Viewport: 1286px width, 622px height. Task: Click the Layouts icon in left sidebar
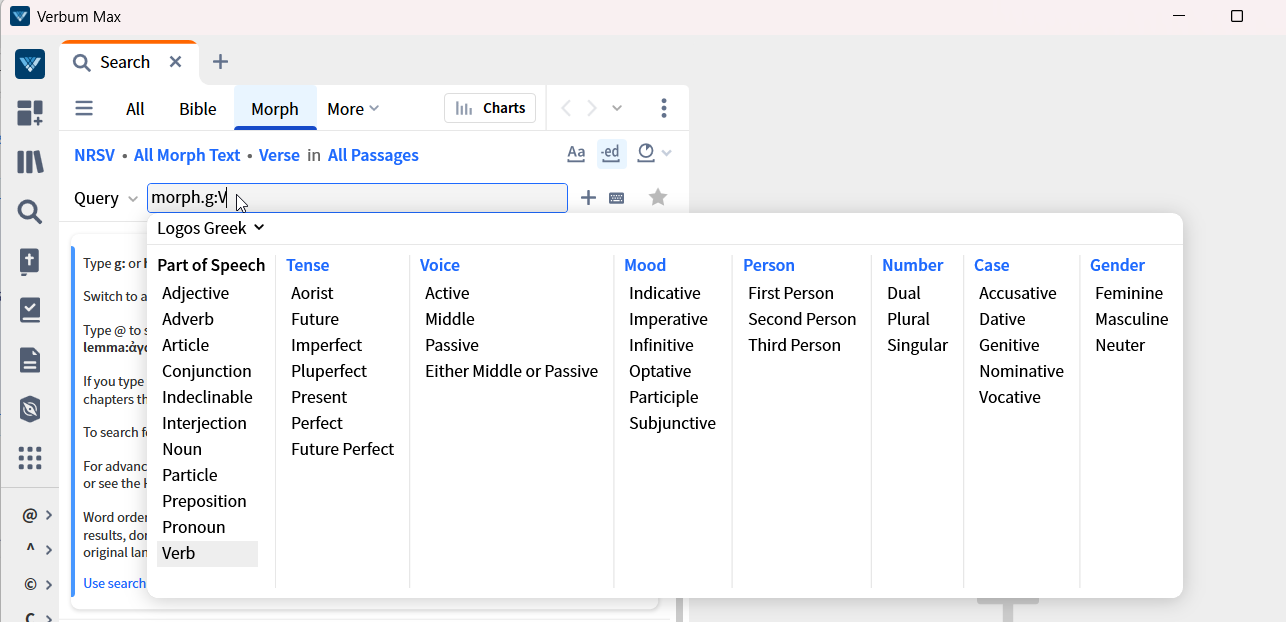pos(30,113)
